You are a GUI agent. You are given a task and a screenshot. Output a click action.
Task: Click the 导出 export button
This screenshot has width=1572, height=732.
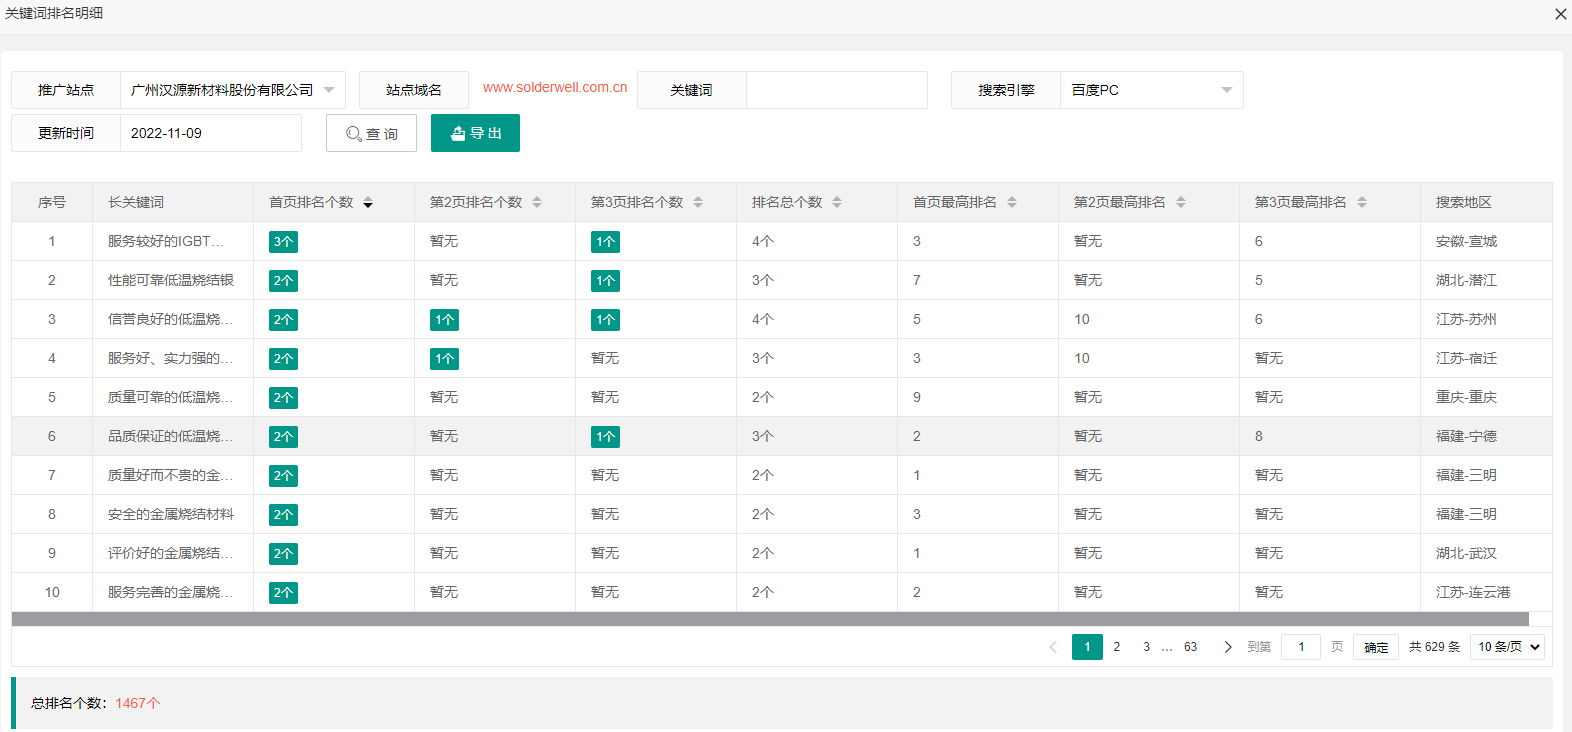475,133
